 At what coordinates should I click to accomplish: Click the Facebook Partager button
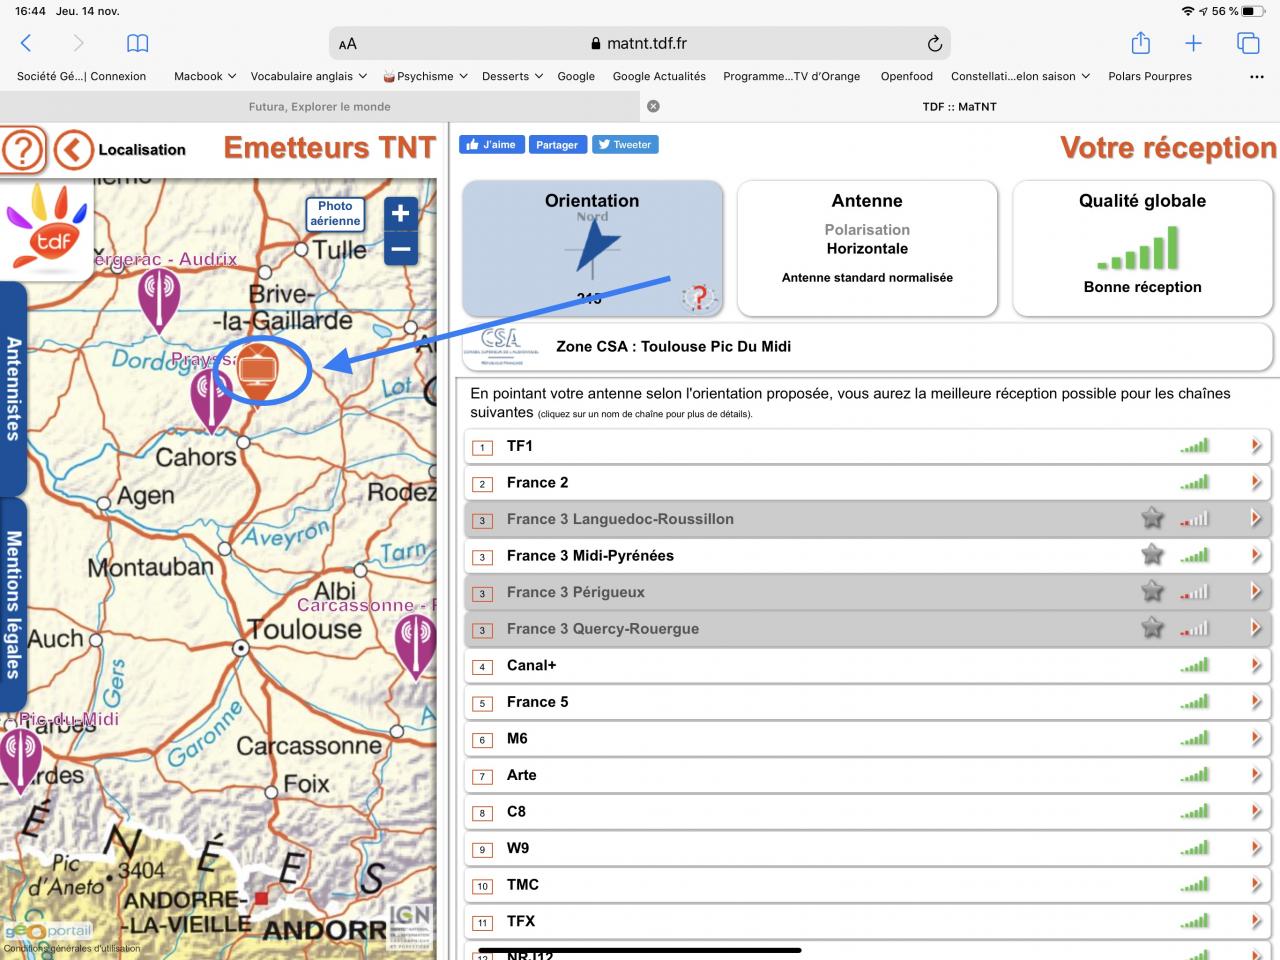557,145
